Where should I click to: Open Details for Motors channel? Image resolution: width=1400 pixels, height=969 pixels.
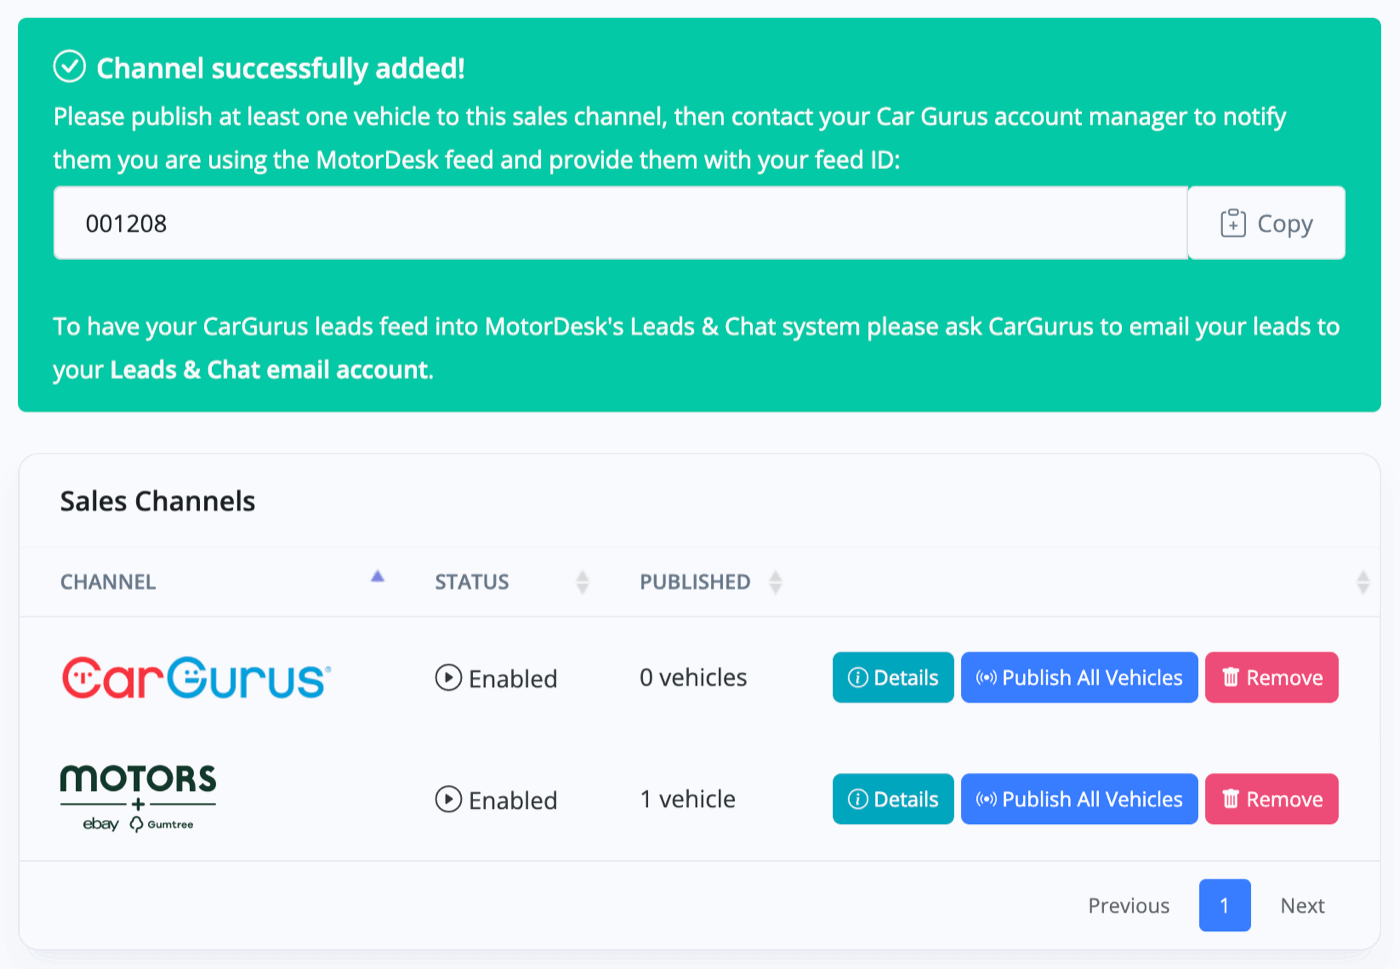pos(893,799)
